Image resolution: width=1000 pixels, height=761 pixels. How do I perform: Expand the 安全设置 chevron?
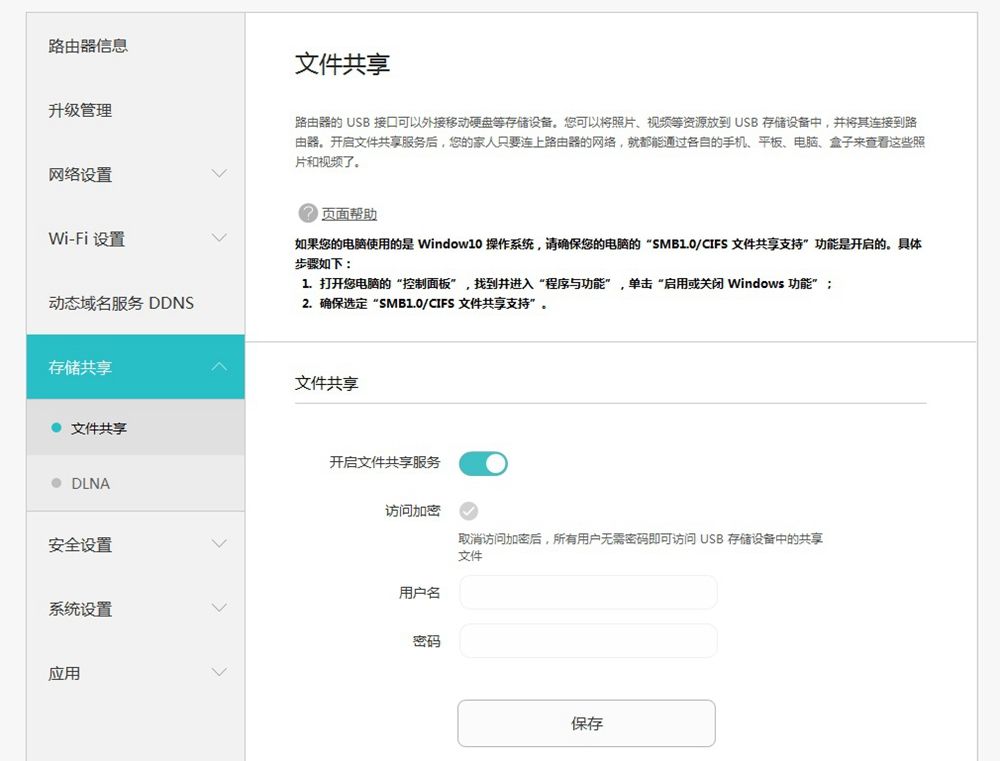click(x=219, y=543)
